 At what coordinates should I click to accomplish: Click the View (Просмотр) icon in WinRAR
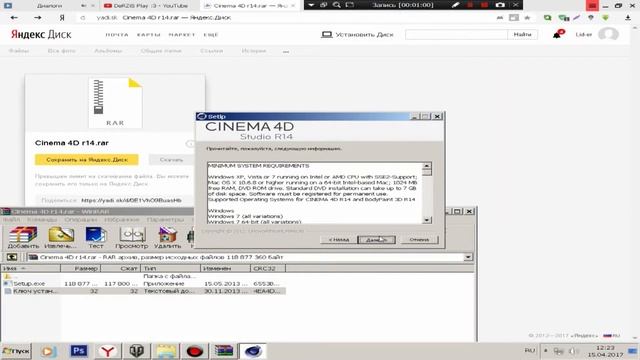131,238
